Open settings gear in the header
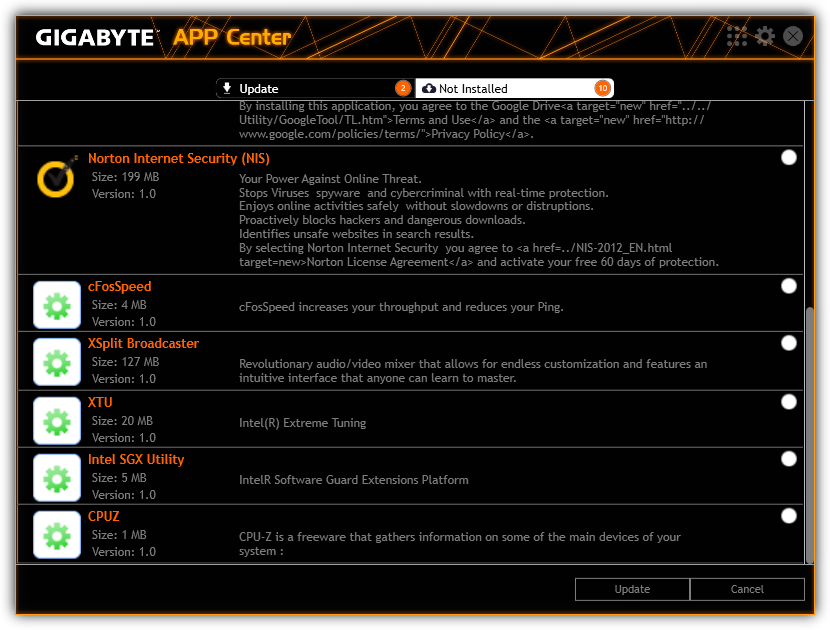The height and width of the screenshot is (630, 830). [765, 37]
